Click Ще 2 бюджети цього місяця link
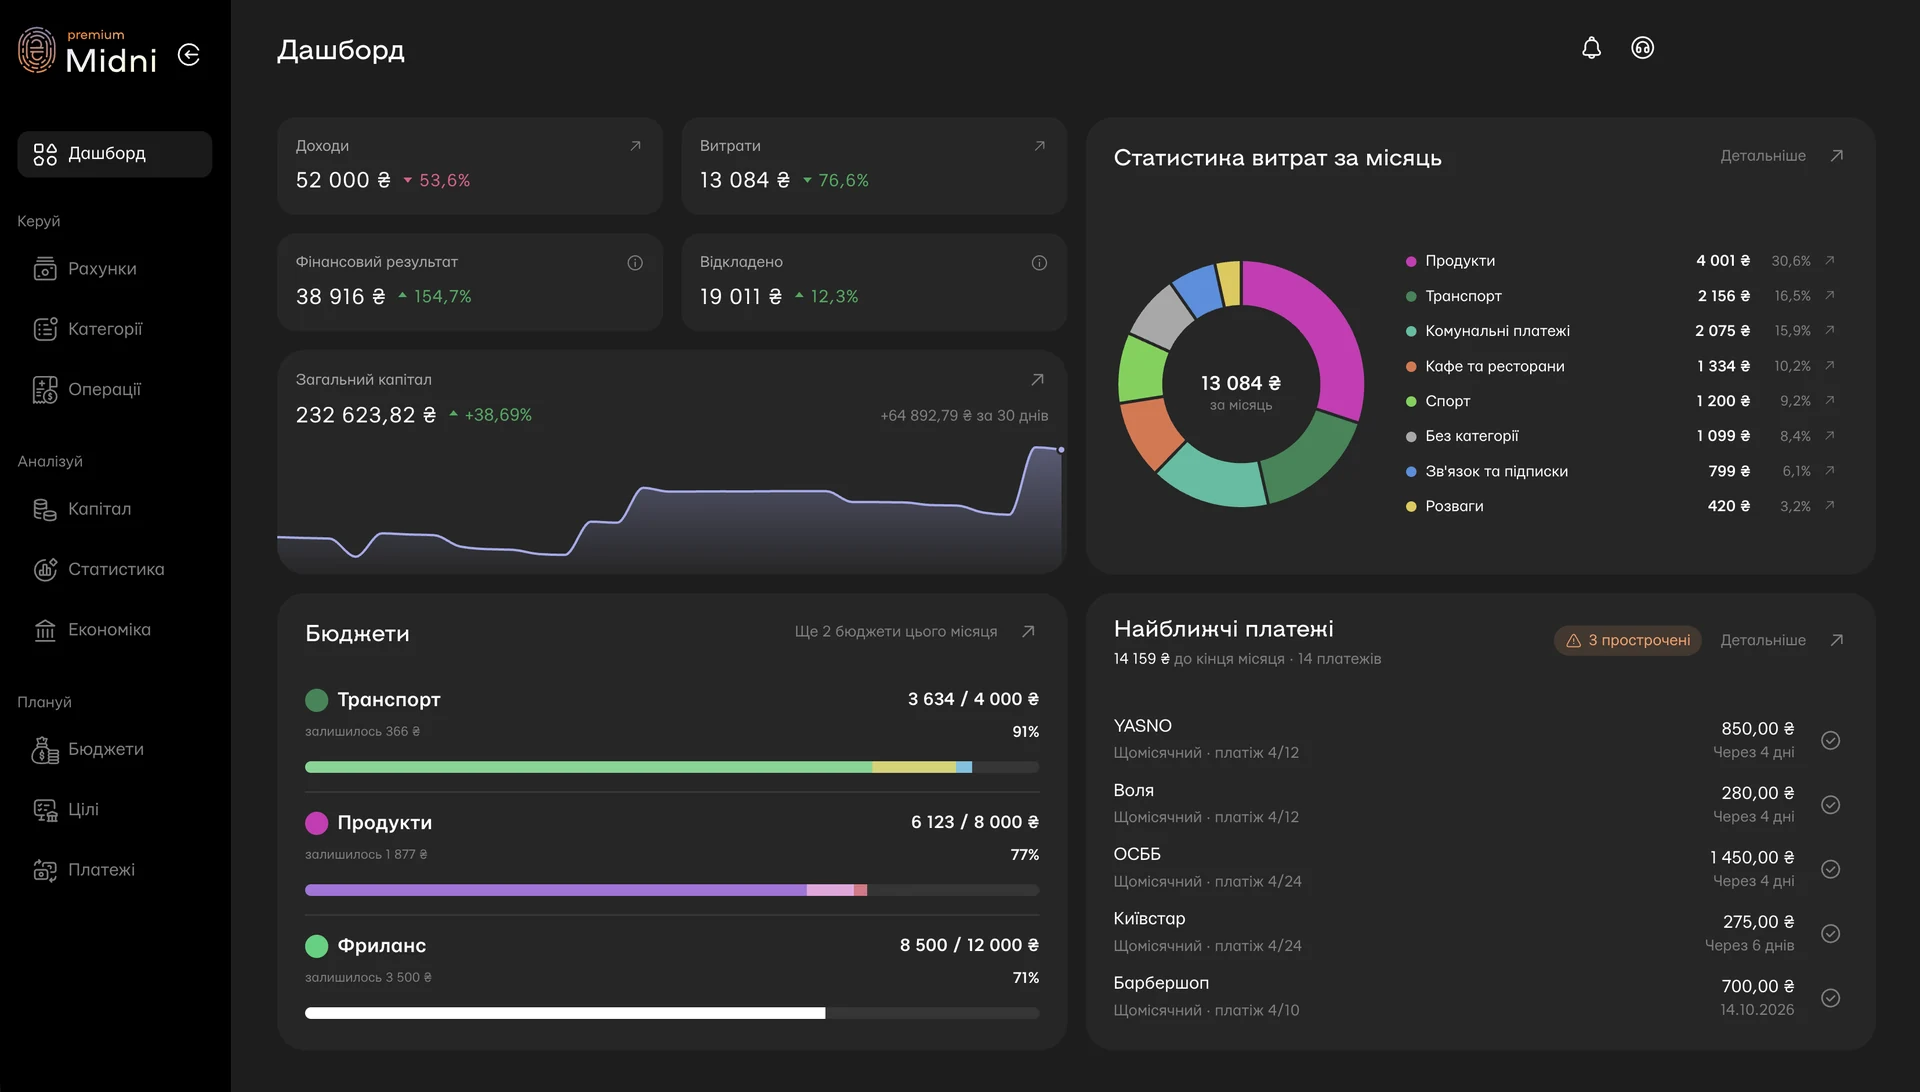 (x=895, y=632)
